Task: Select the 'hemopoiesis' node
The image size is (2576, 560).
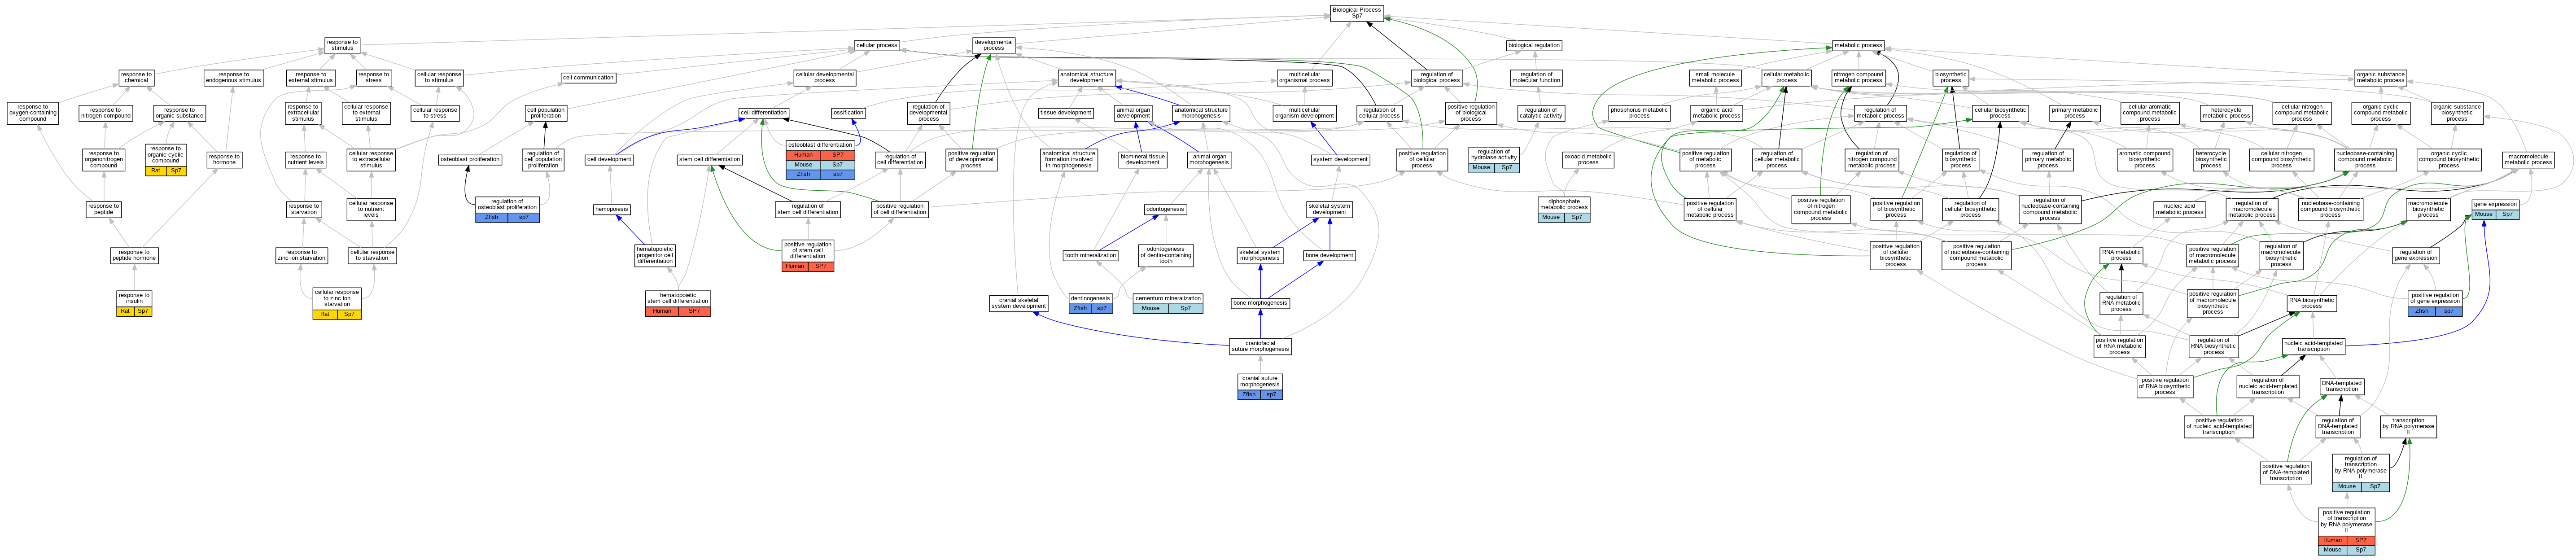Action: (x=611, y=209)
